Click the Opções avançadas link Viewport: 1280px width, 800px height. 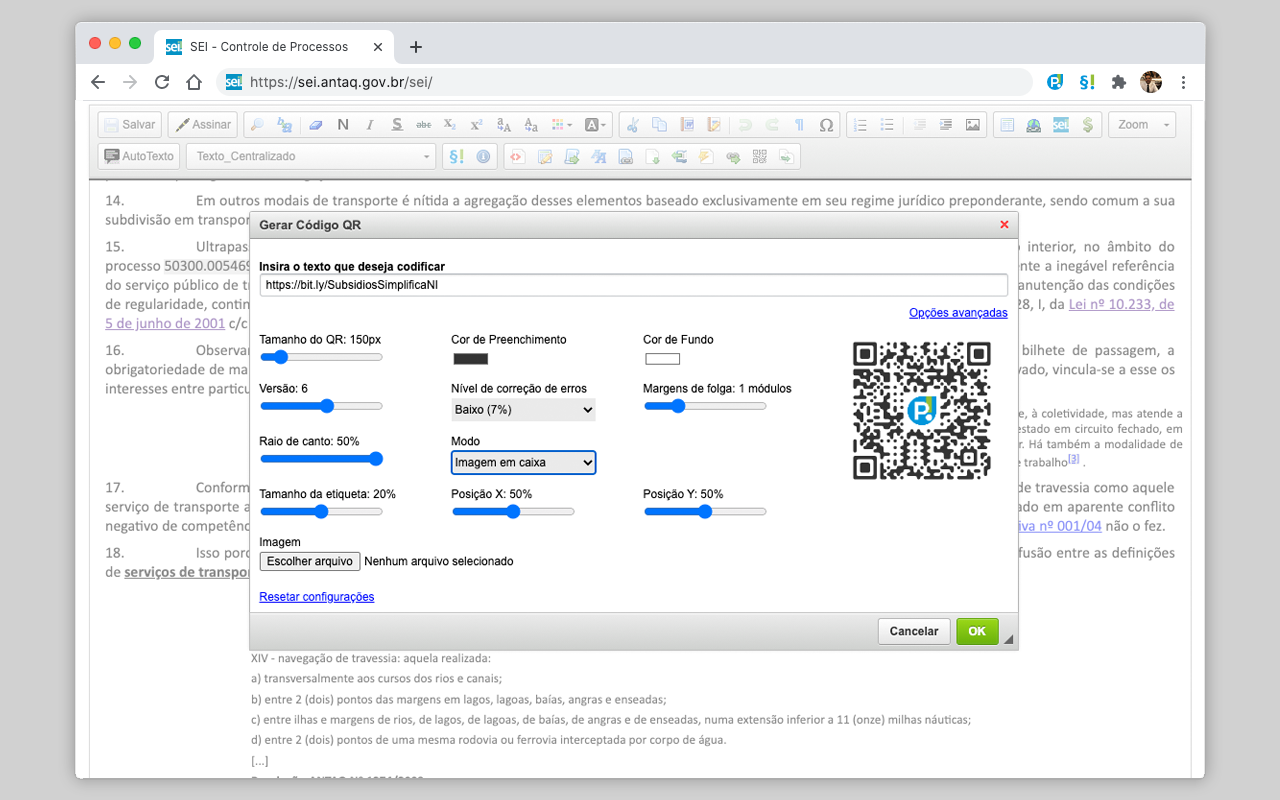pos(958,313)
